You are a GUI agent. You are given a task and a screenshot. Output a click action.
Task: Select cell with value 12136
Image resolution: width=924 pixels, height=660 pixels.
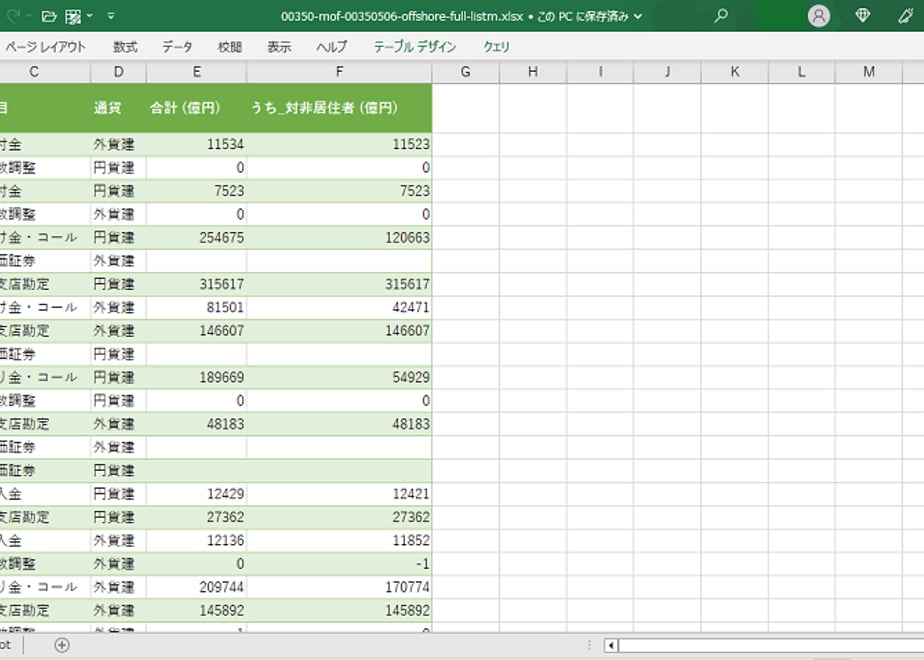coord(196,540)
